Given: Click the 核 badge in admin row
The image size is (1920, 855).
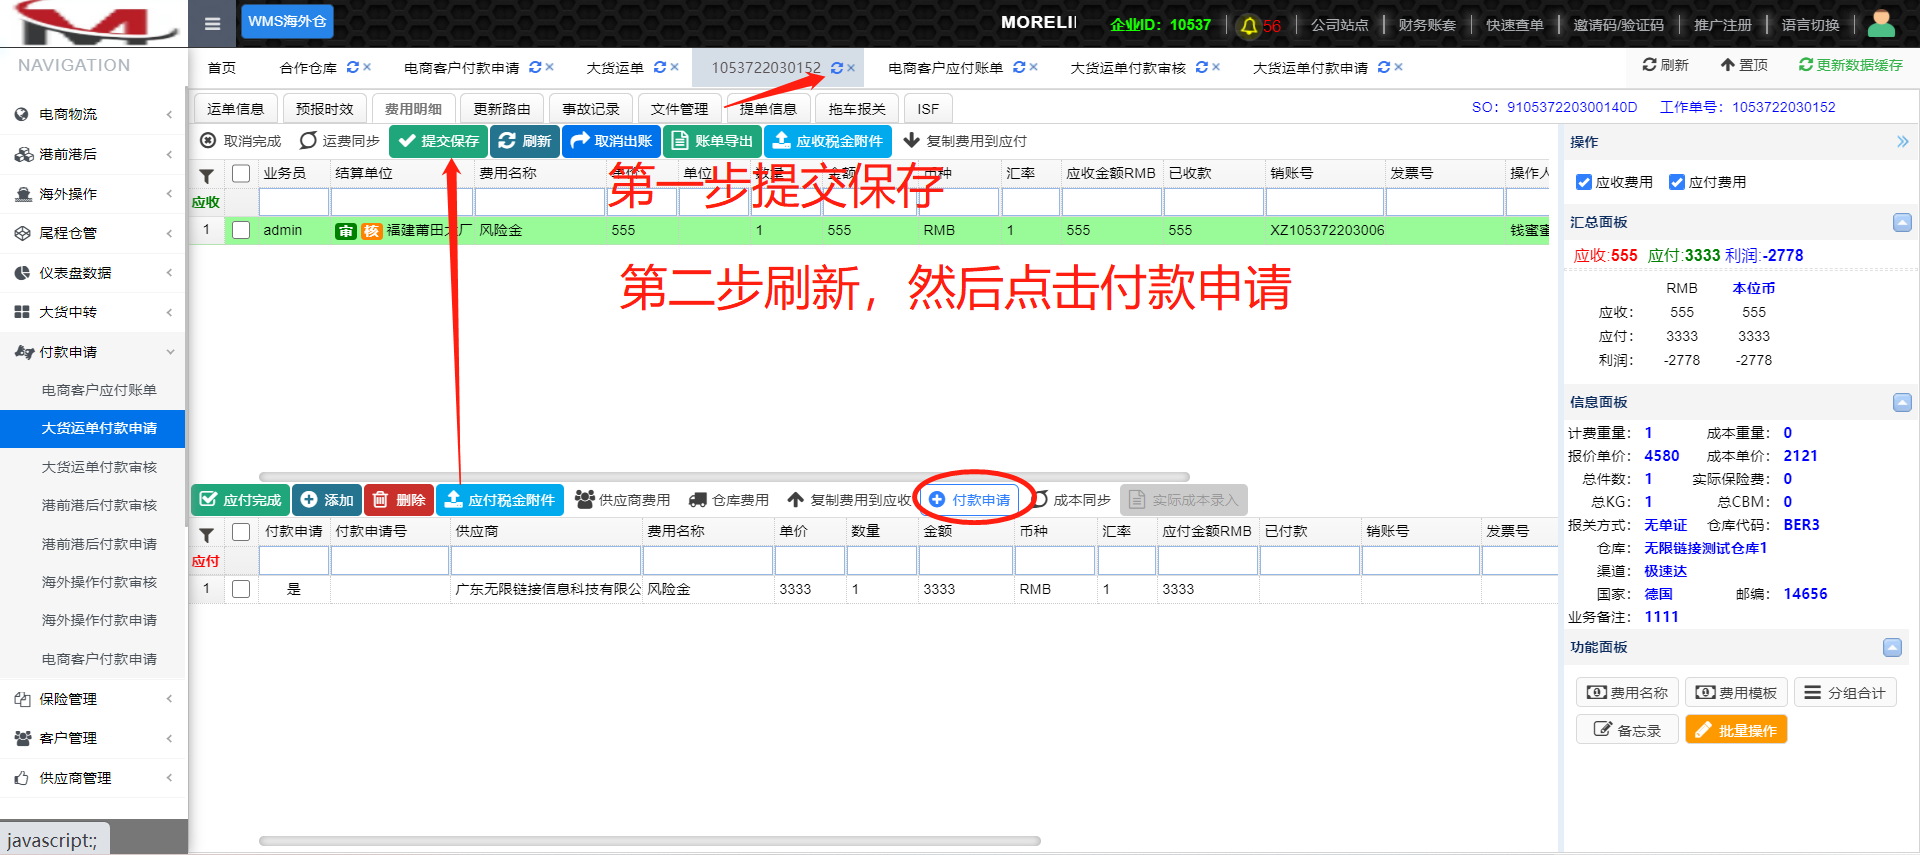Looking at the screenshot, I should (371, 231).
